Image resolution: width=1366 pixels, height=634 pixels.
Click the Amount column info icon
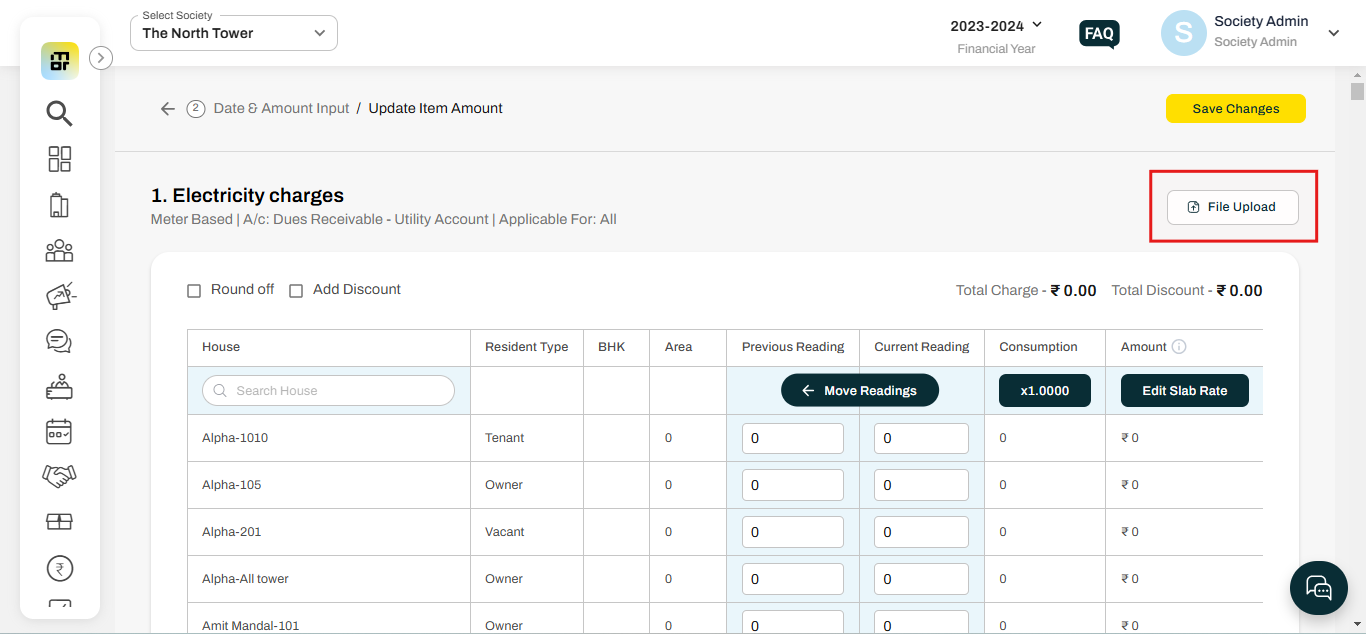point(1179,347)
